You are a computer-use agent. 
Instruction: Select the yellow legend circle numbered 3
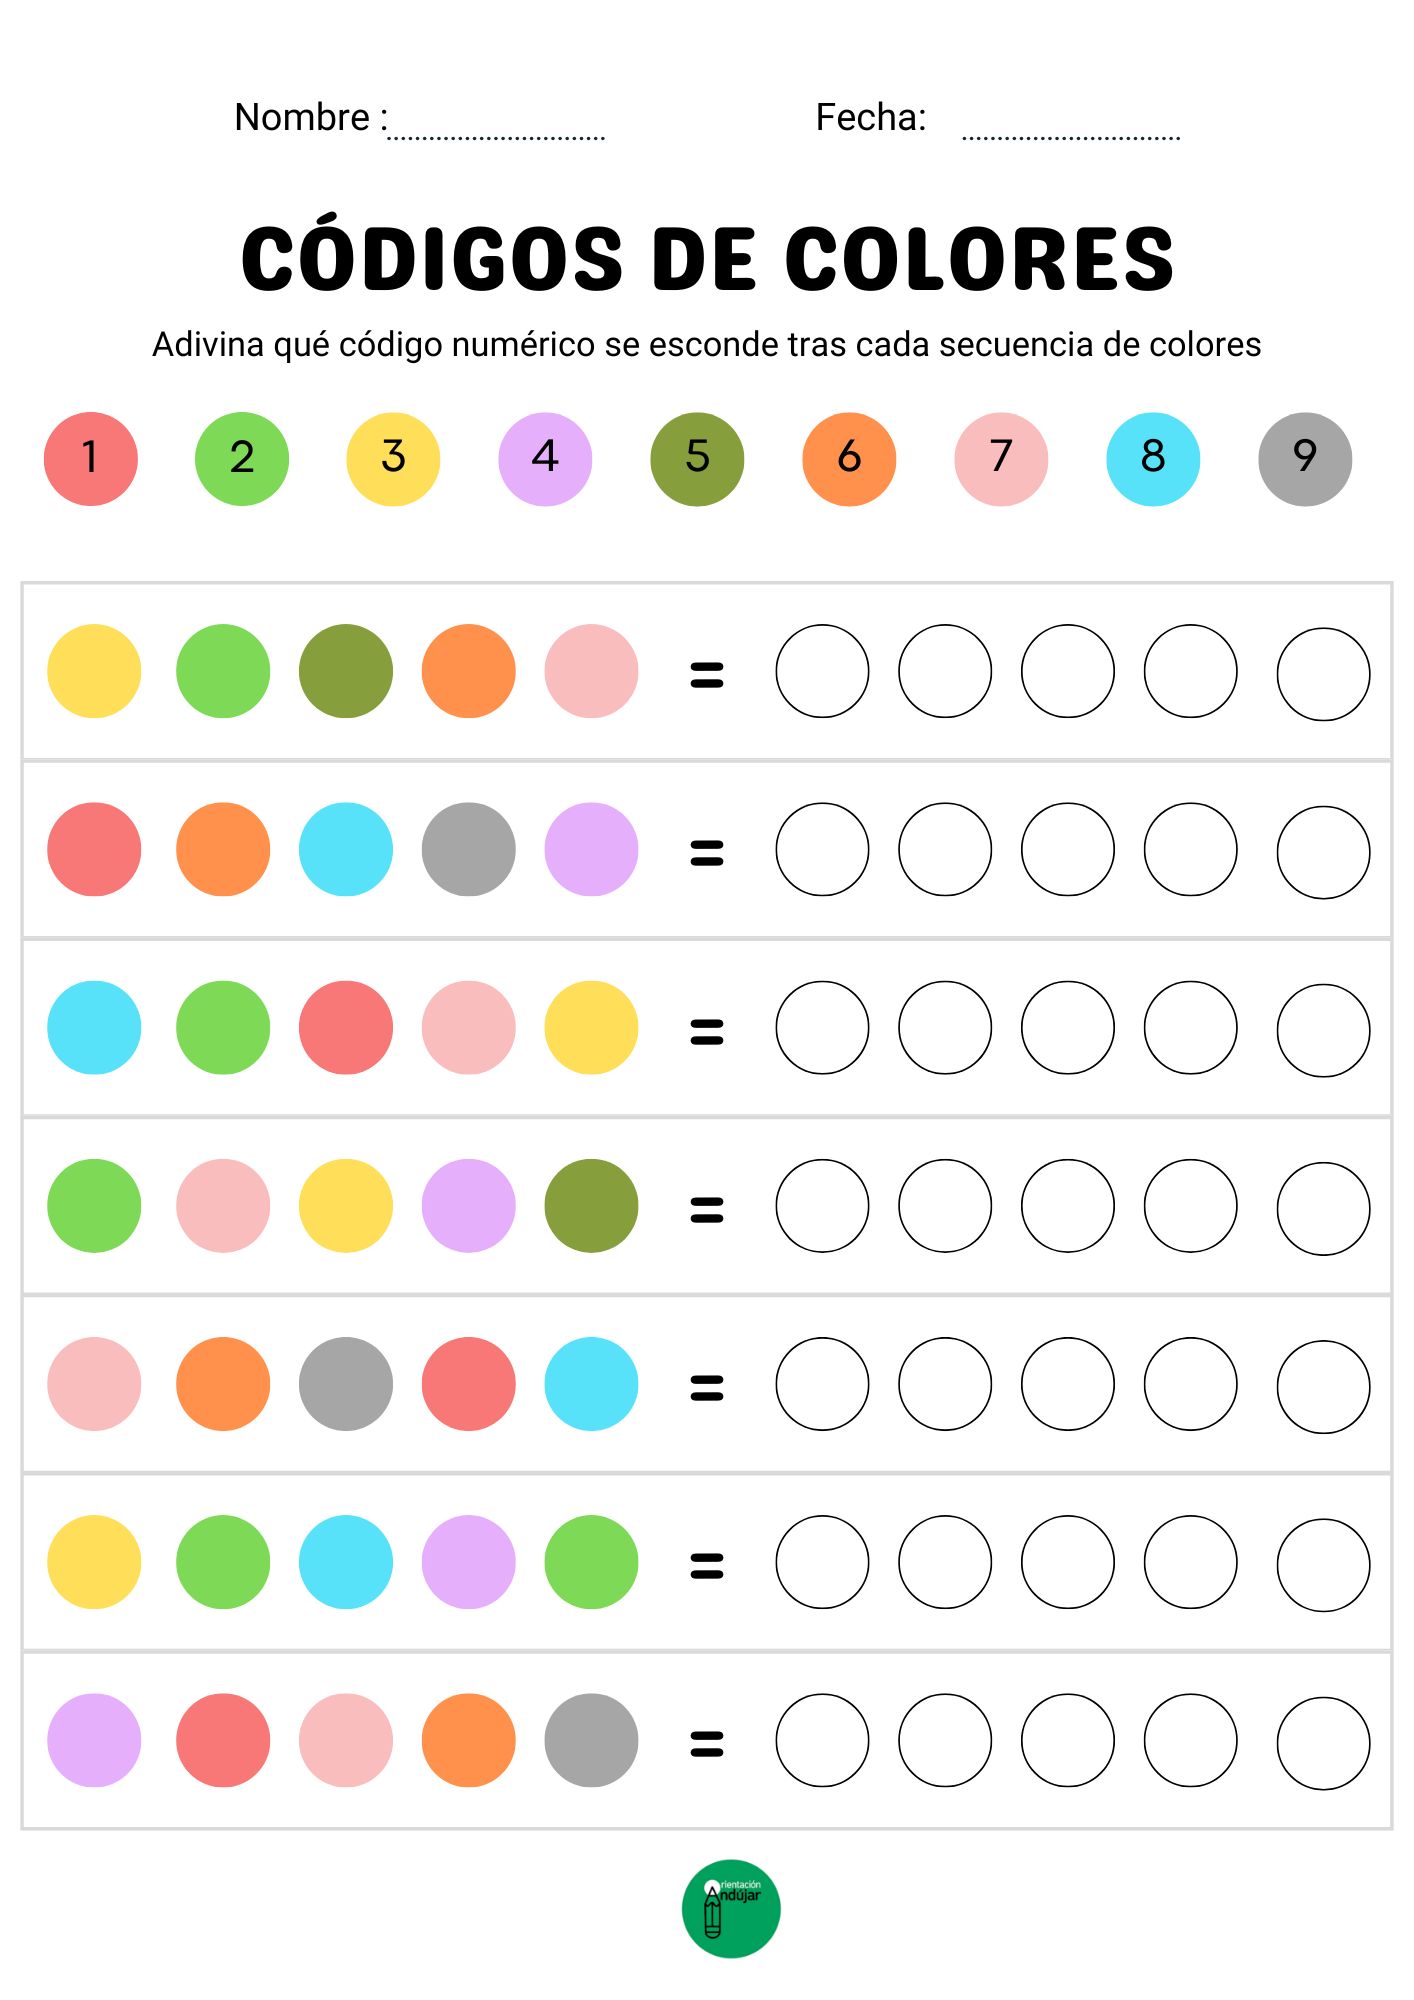(x=393, y=459)
